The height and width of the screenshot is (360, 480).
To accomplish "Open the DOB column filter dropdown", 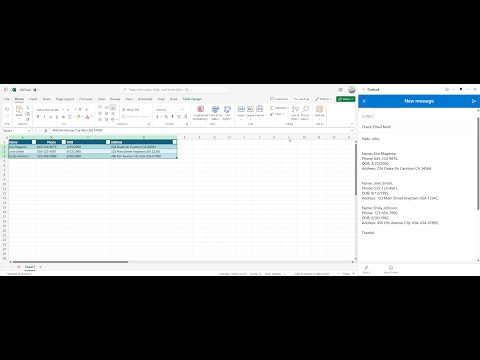I will coord(108,142).
